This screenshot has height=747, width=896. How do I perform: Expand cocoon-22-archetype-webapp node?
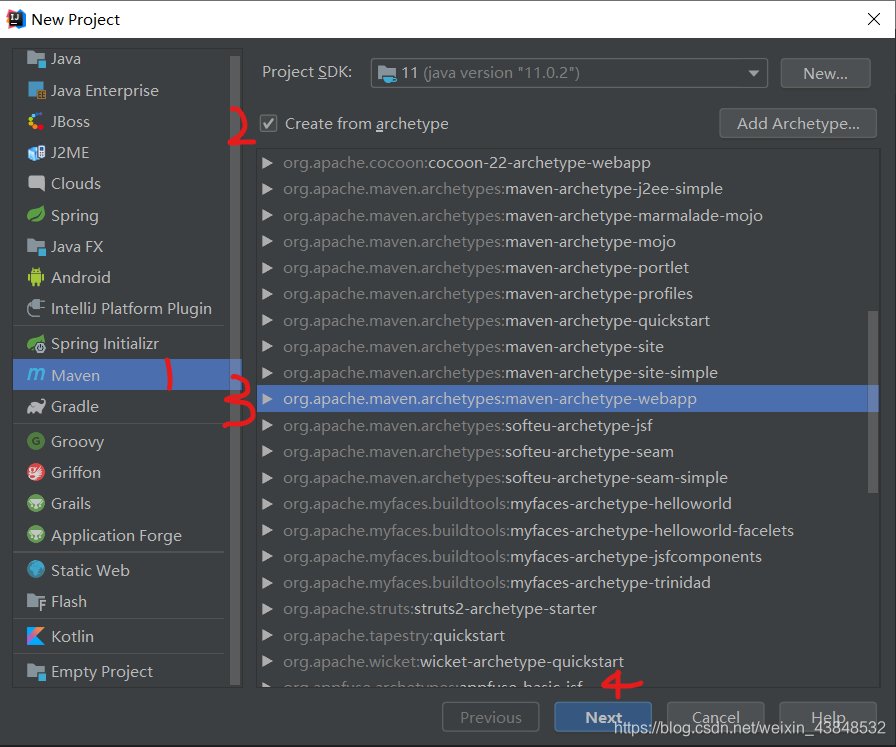[267, 163]
